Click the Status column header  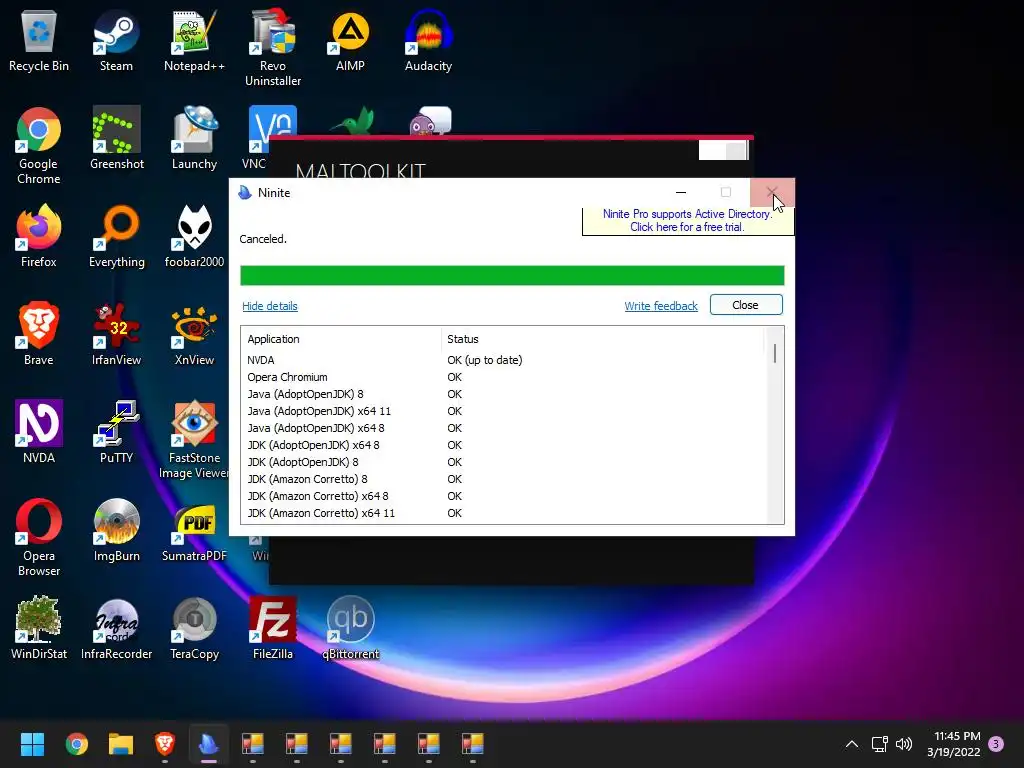(x=602, y=339)
